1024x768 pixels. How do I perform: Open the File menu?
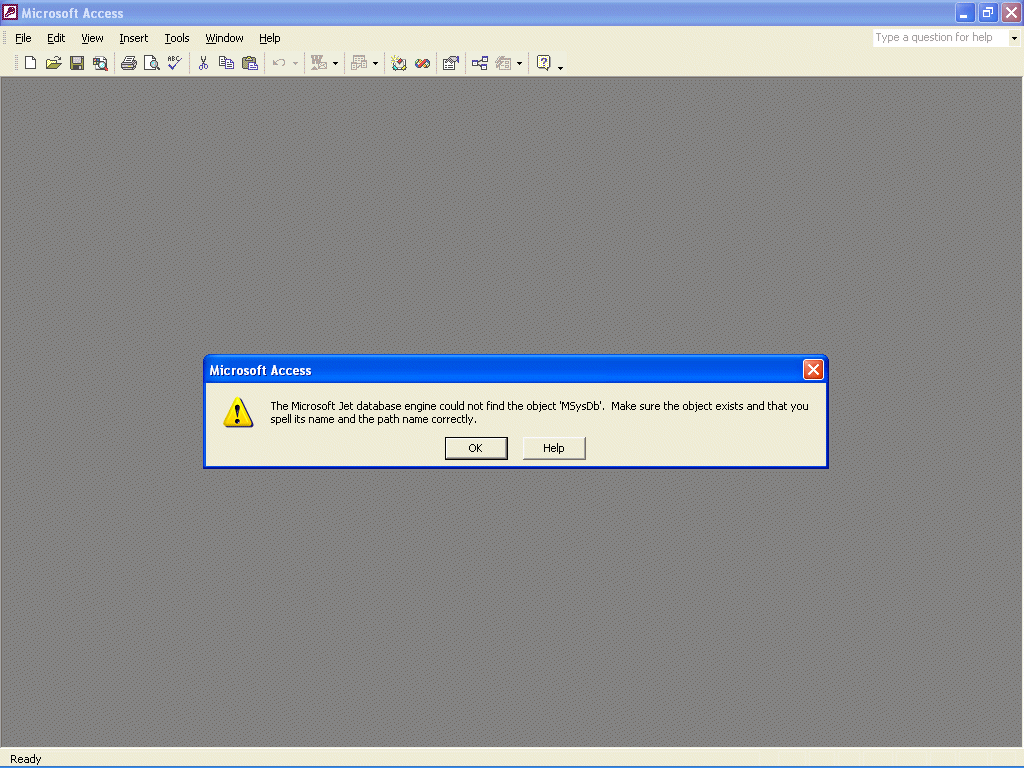(x=23, y=38)
